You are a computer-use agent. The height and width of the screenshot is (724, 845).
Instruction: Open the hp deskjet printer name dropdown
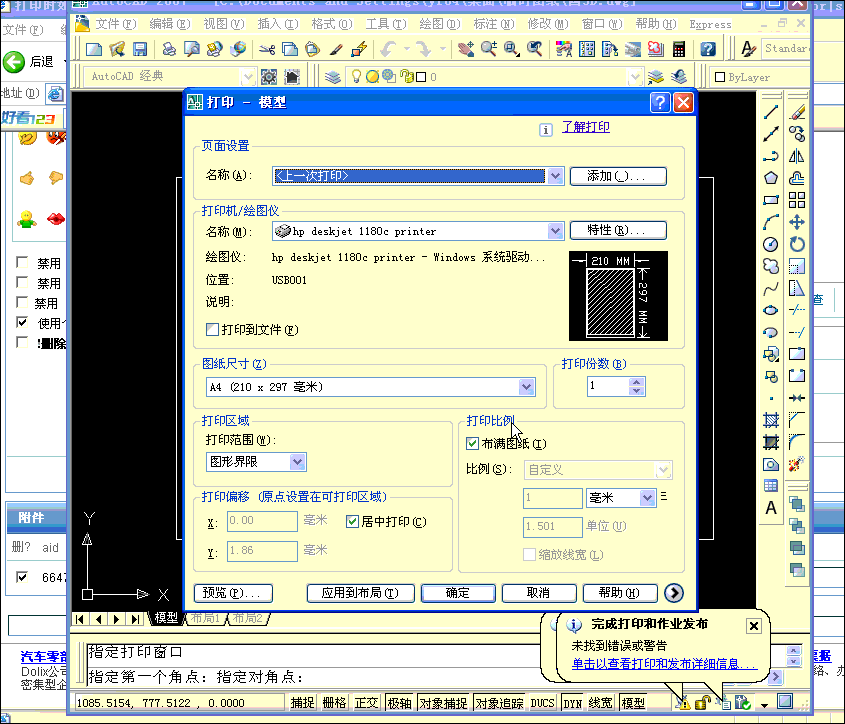554,230
